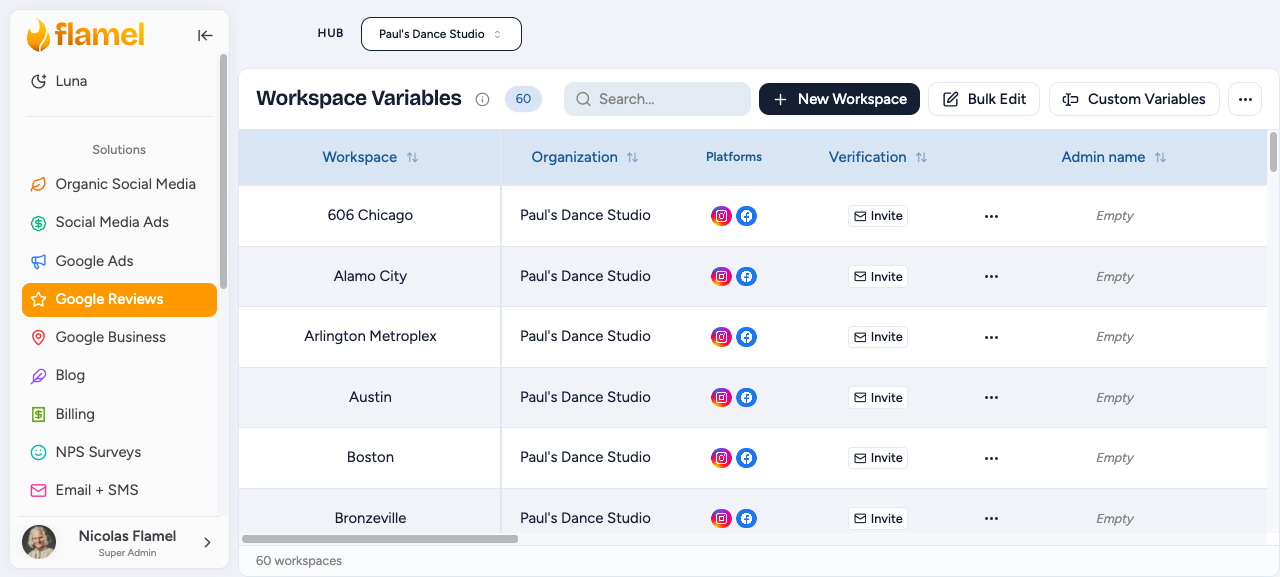The width and height of the screenshot is (1280, 577).
Task: Click Instagram icon in Alamo City row
Action: tap(721, 277)
